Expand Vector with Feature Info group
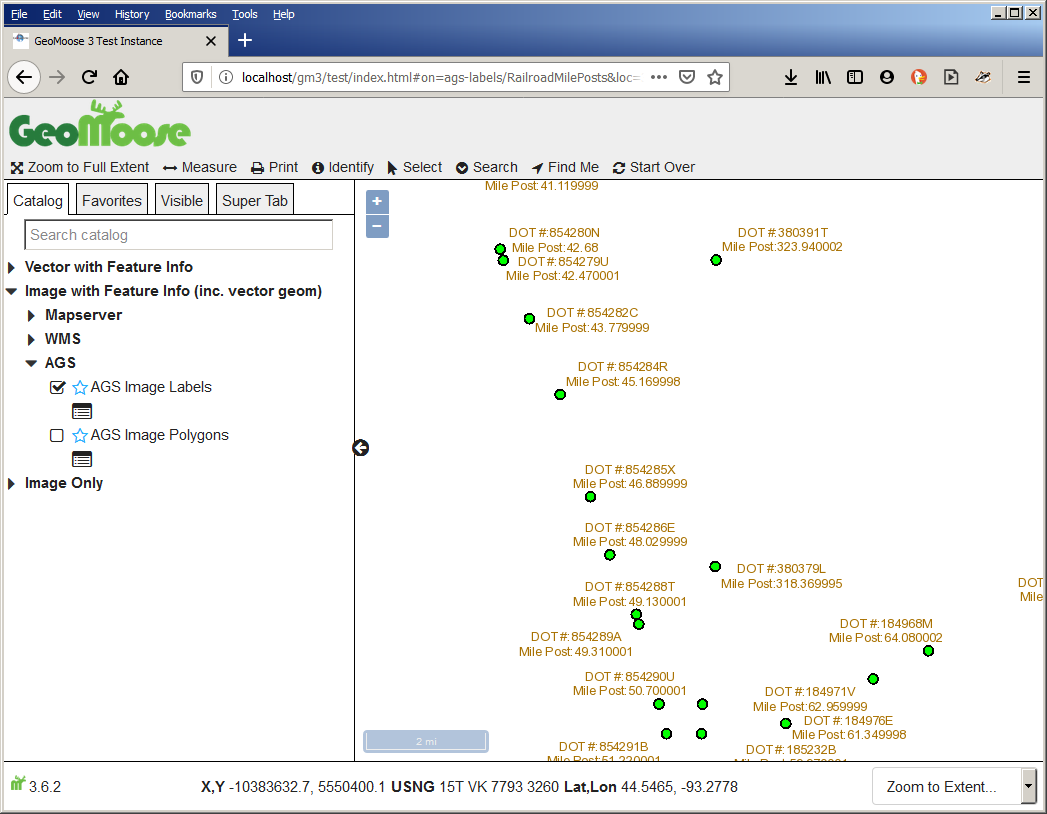1047x814 pixels. click(x=11, y=267)
